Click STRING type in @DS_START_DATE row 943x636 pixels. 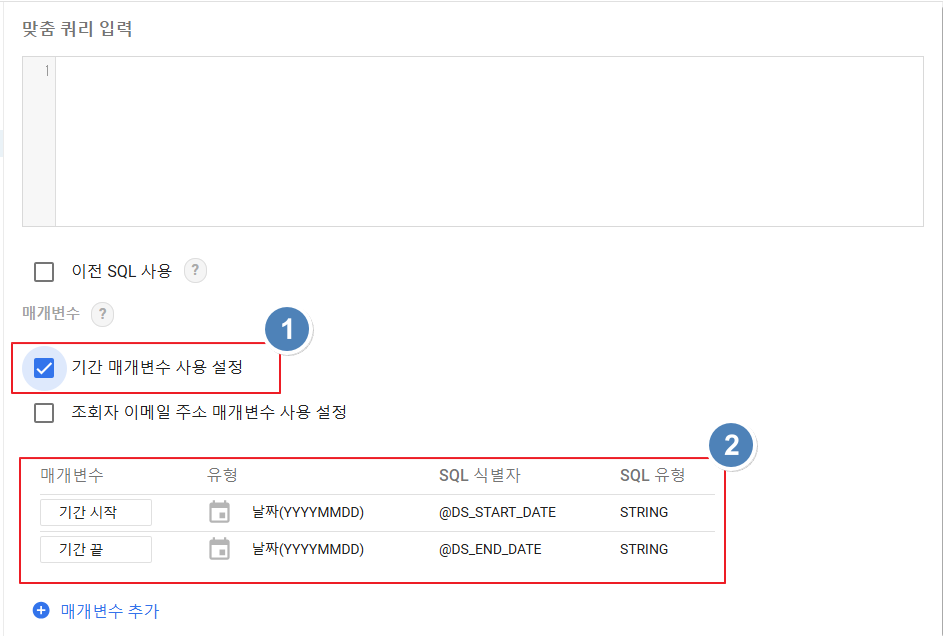(x=644, y=512)
